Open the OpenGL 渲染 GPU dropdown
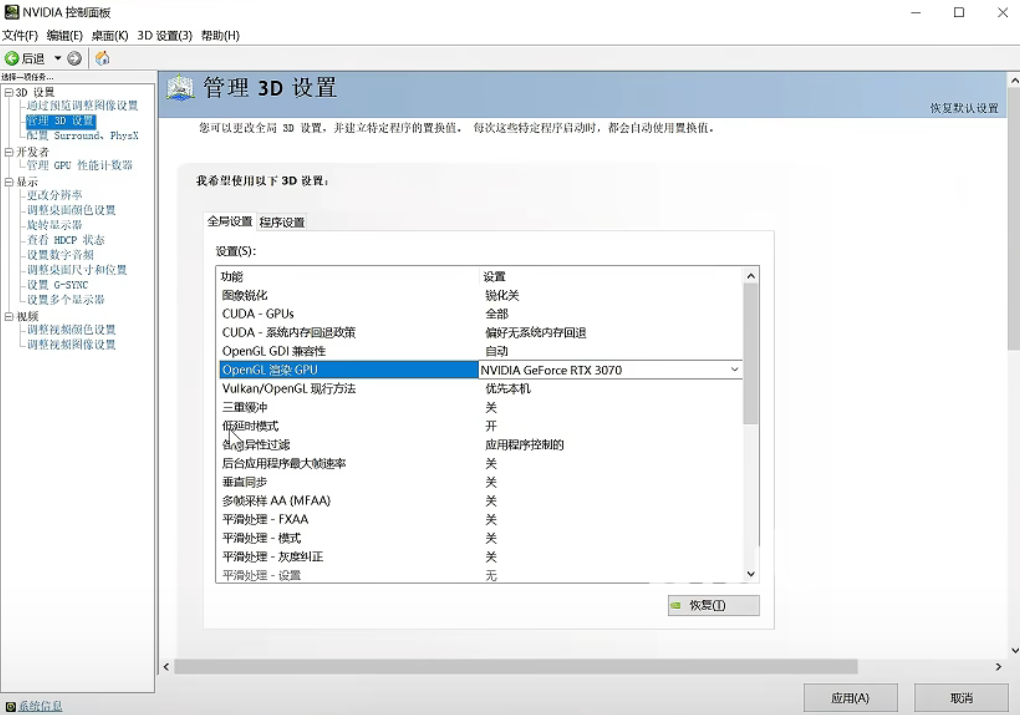1020x715 pixels. coord(734,370)
